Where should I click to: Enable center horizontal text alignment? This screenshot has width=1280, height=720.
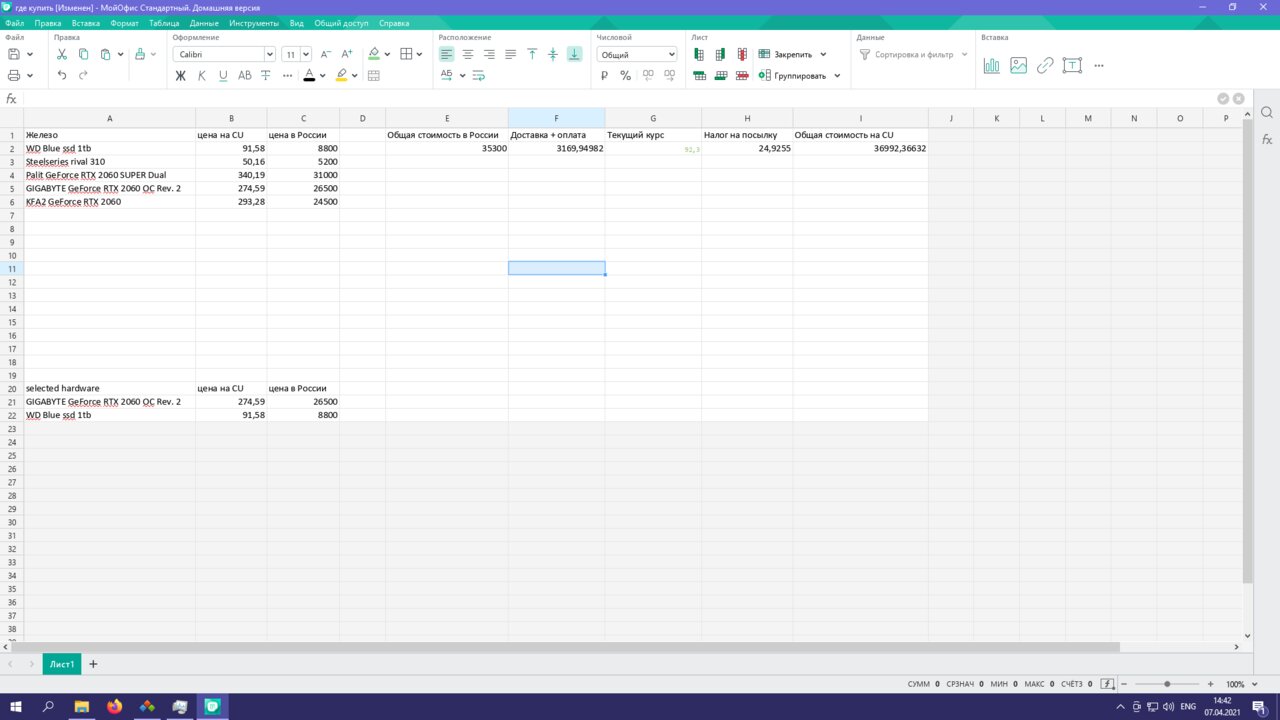pyautogui.click(x=468, y=55)
